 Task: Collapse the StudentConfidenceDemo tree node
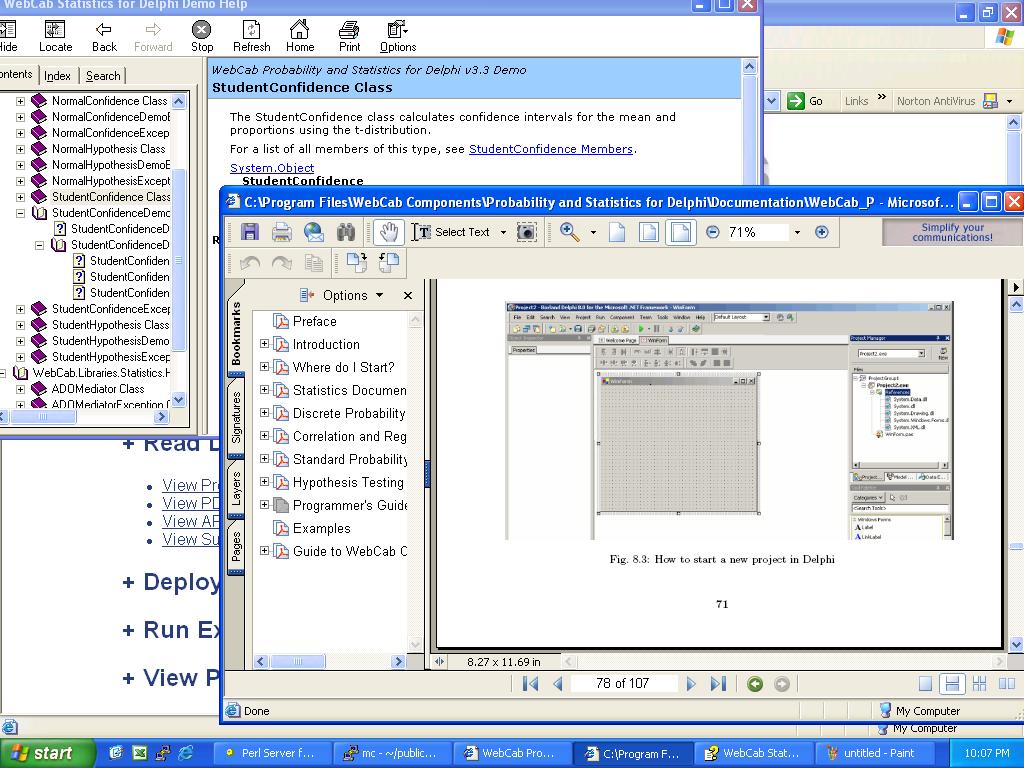[20, 213]
